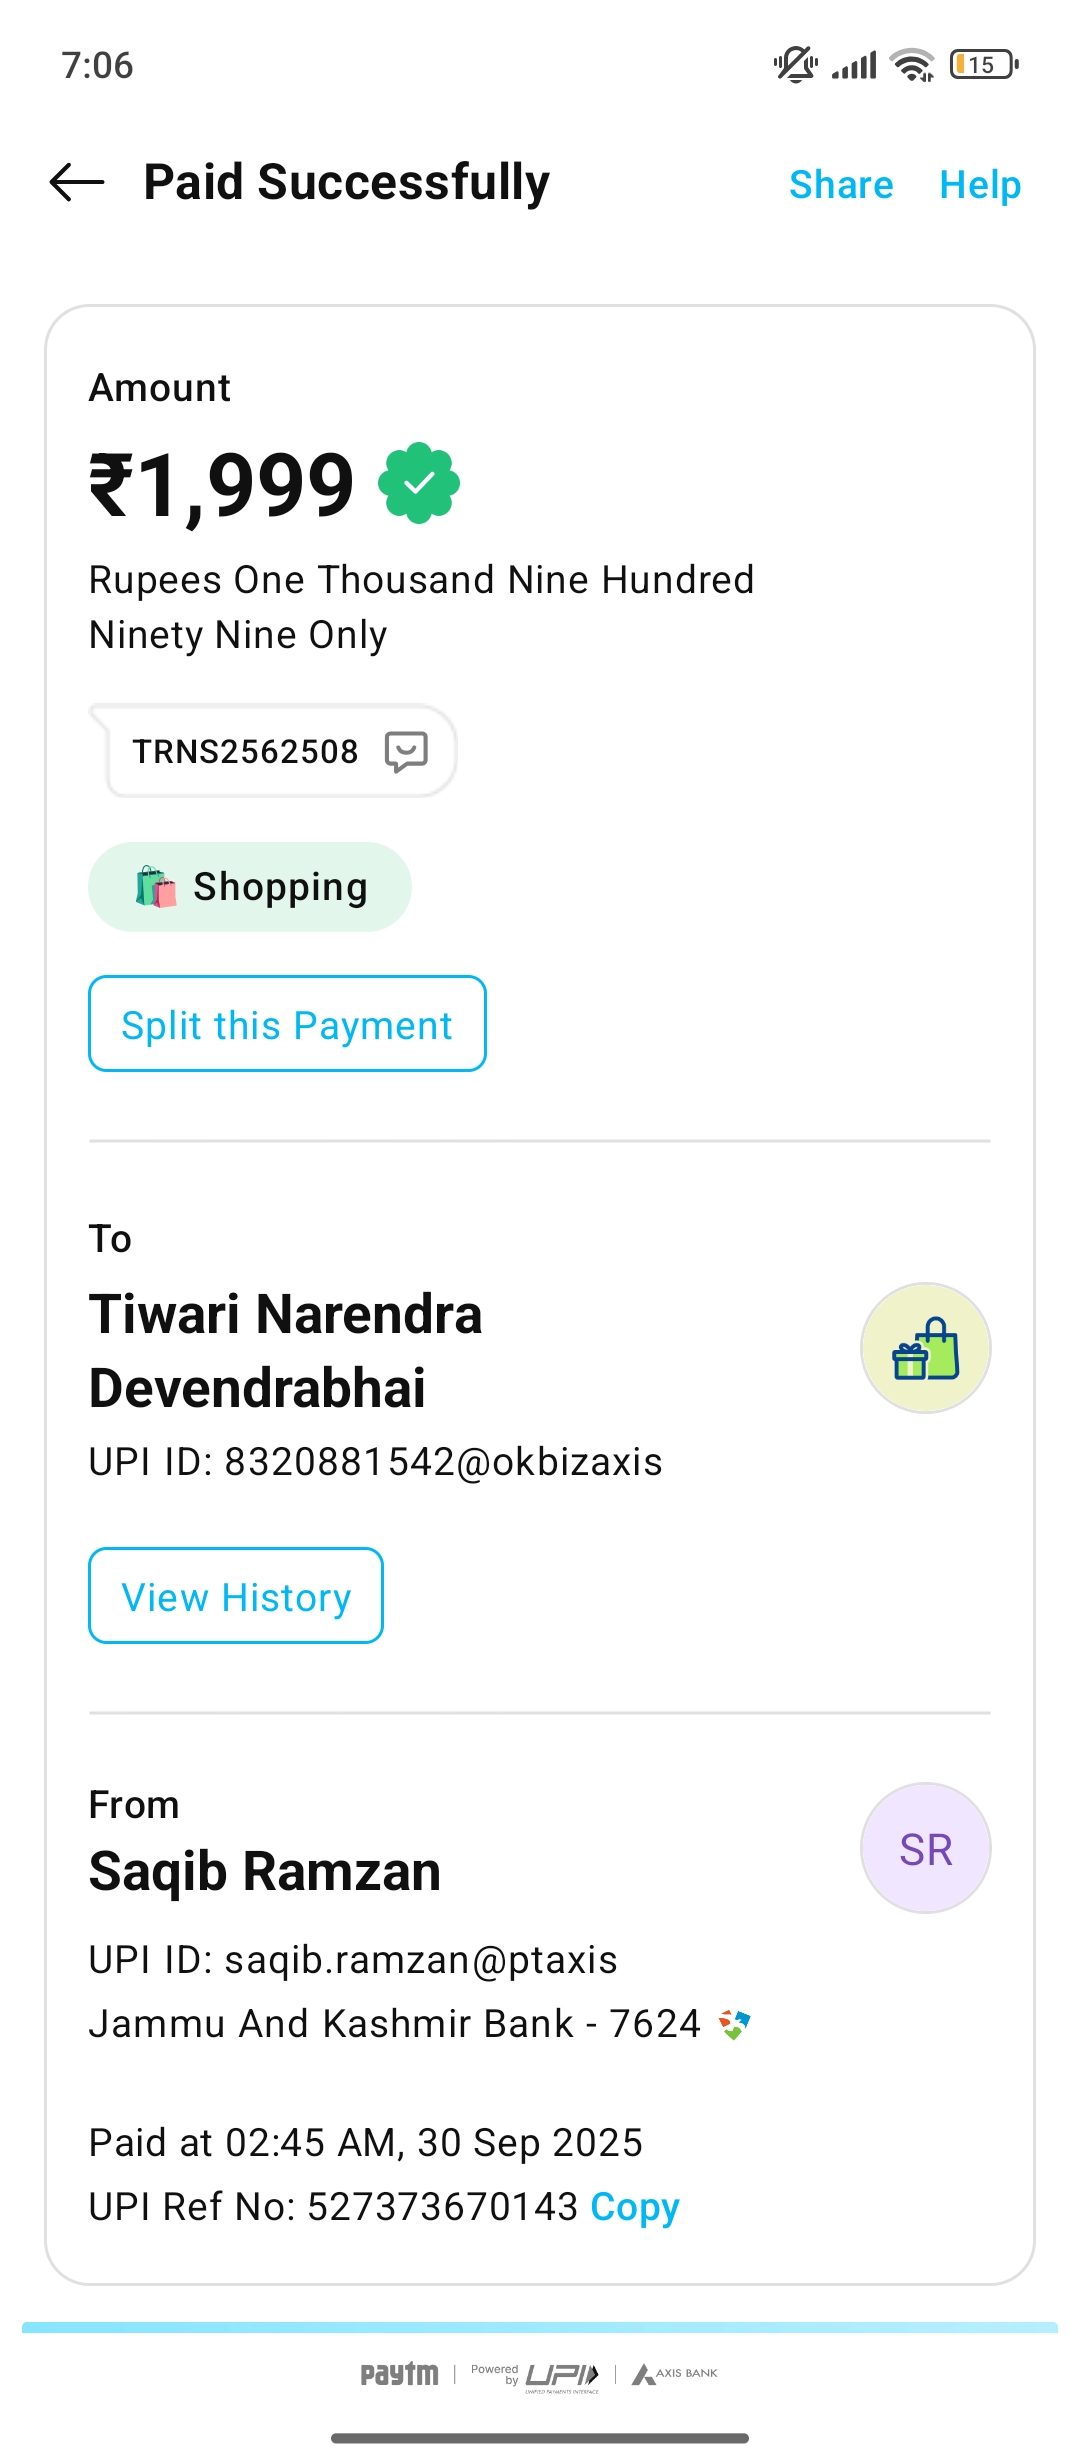Tap the SR sender avatar
Image resolution: width=1080 pixels, height=2460 pixels.
925,1848
